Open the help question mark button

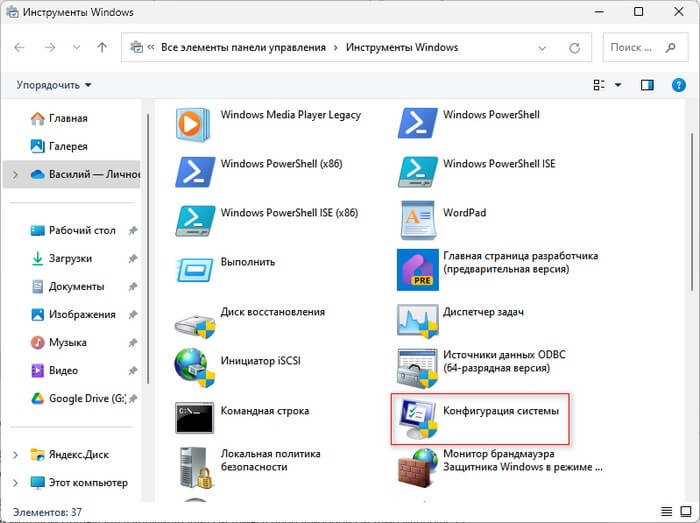pyautogui.click(x=679, y=85)
